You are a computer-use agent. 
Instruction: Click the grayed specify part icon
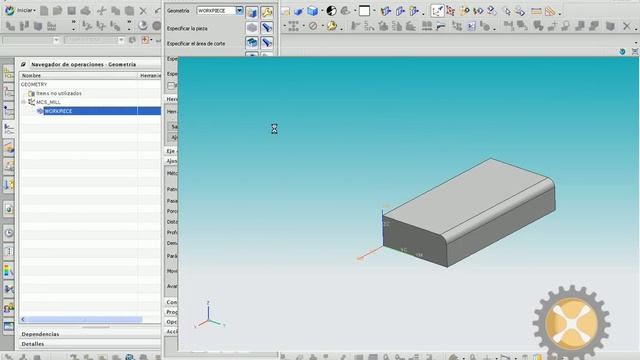(x=252, y=28)
